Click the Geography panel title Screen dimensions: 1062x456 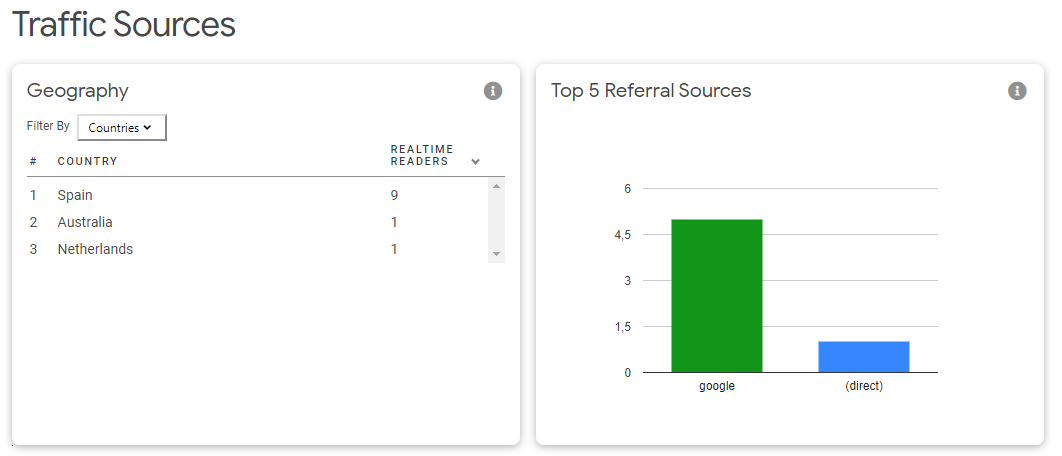[x=78, y=91]
